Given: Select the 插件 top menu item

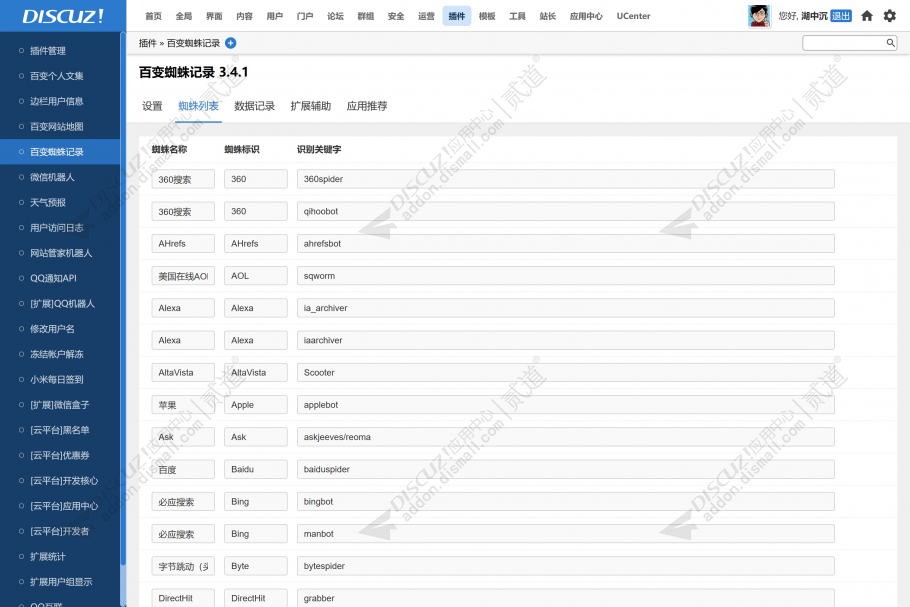Looking at the screenshot, I should pyautogui.click(x=457, y=16).
